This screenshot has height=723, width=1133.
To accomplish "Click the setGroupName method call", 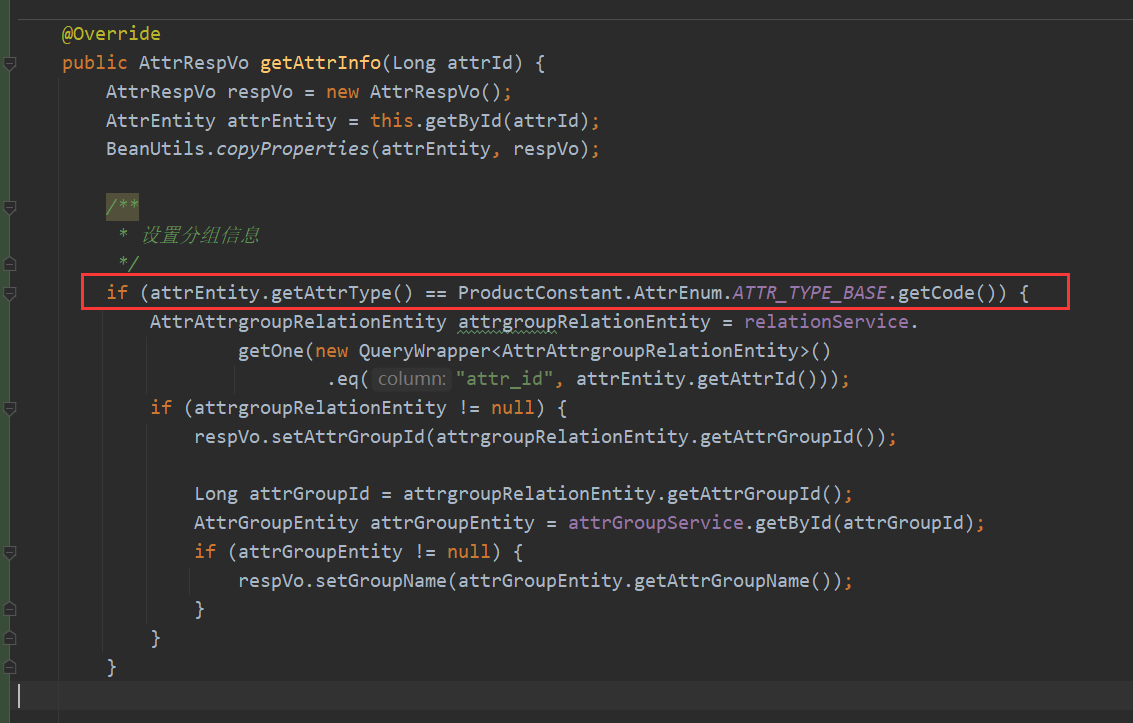I will [381, 581].
